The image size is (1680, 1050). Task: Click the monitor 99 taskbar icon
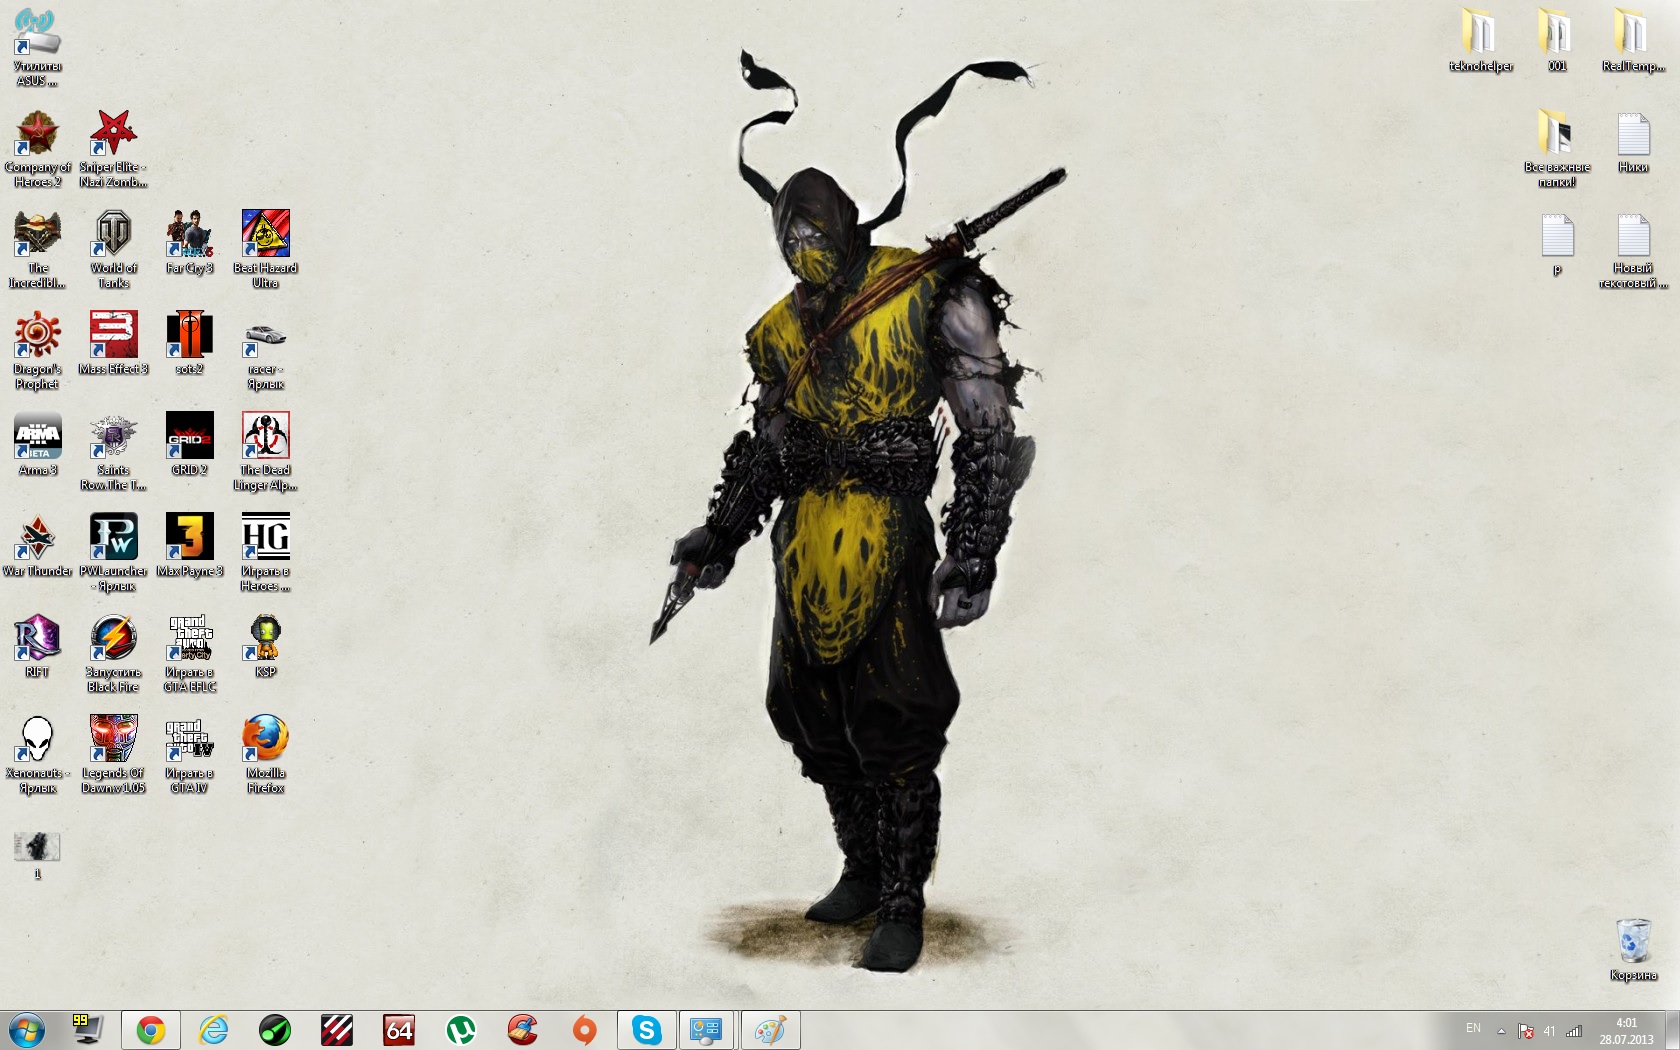coord(87,1030)
